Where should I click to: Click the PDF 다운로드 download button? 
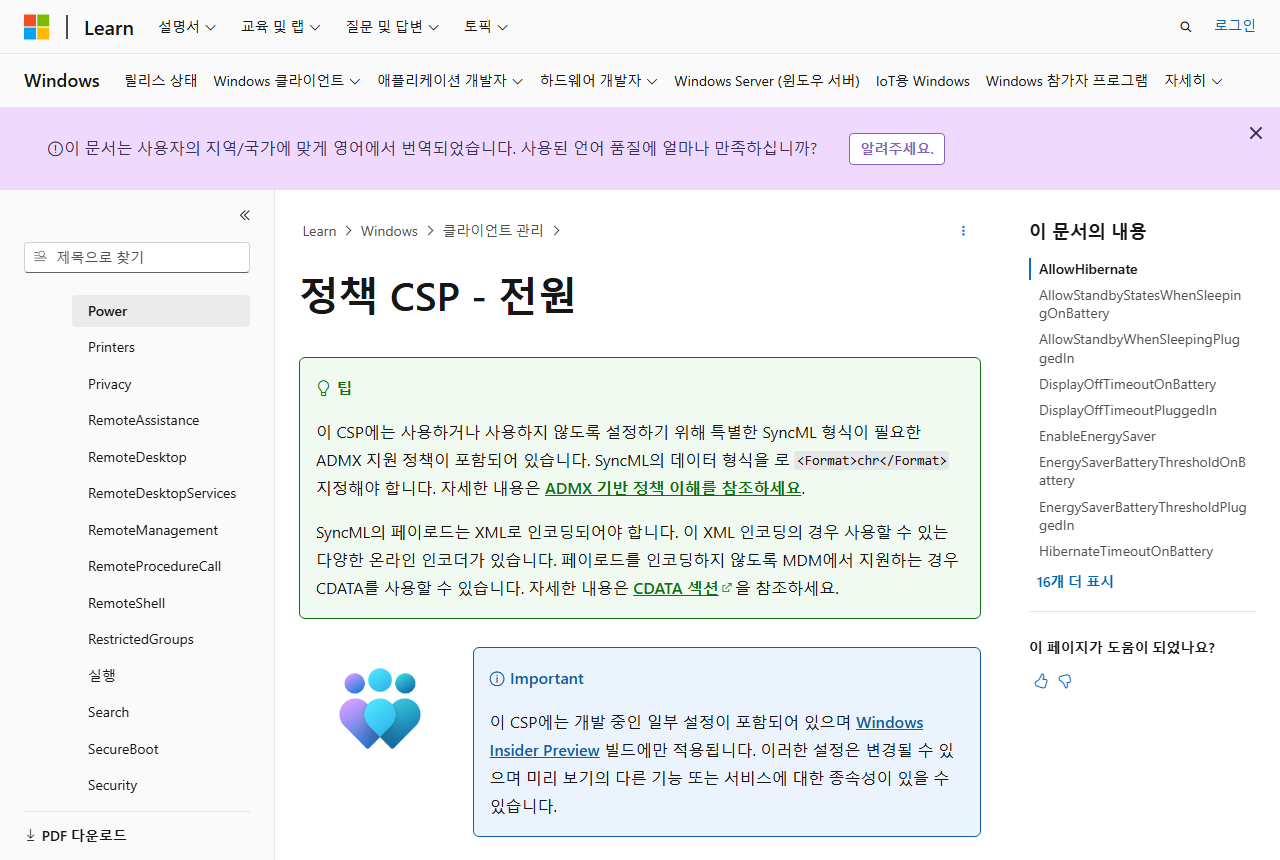click(x=76, y=835)
